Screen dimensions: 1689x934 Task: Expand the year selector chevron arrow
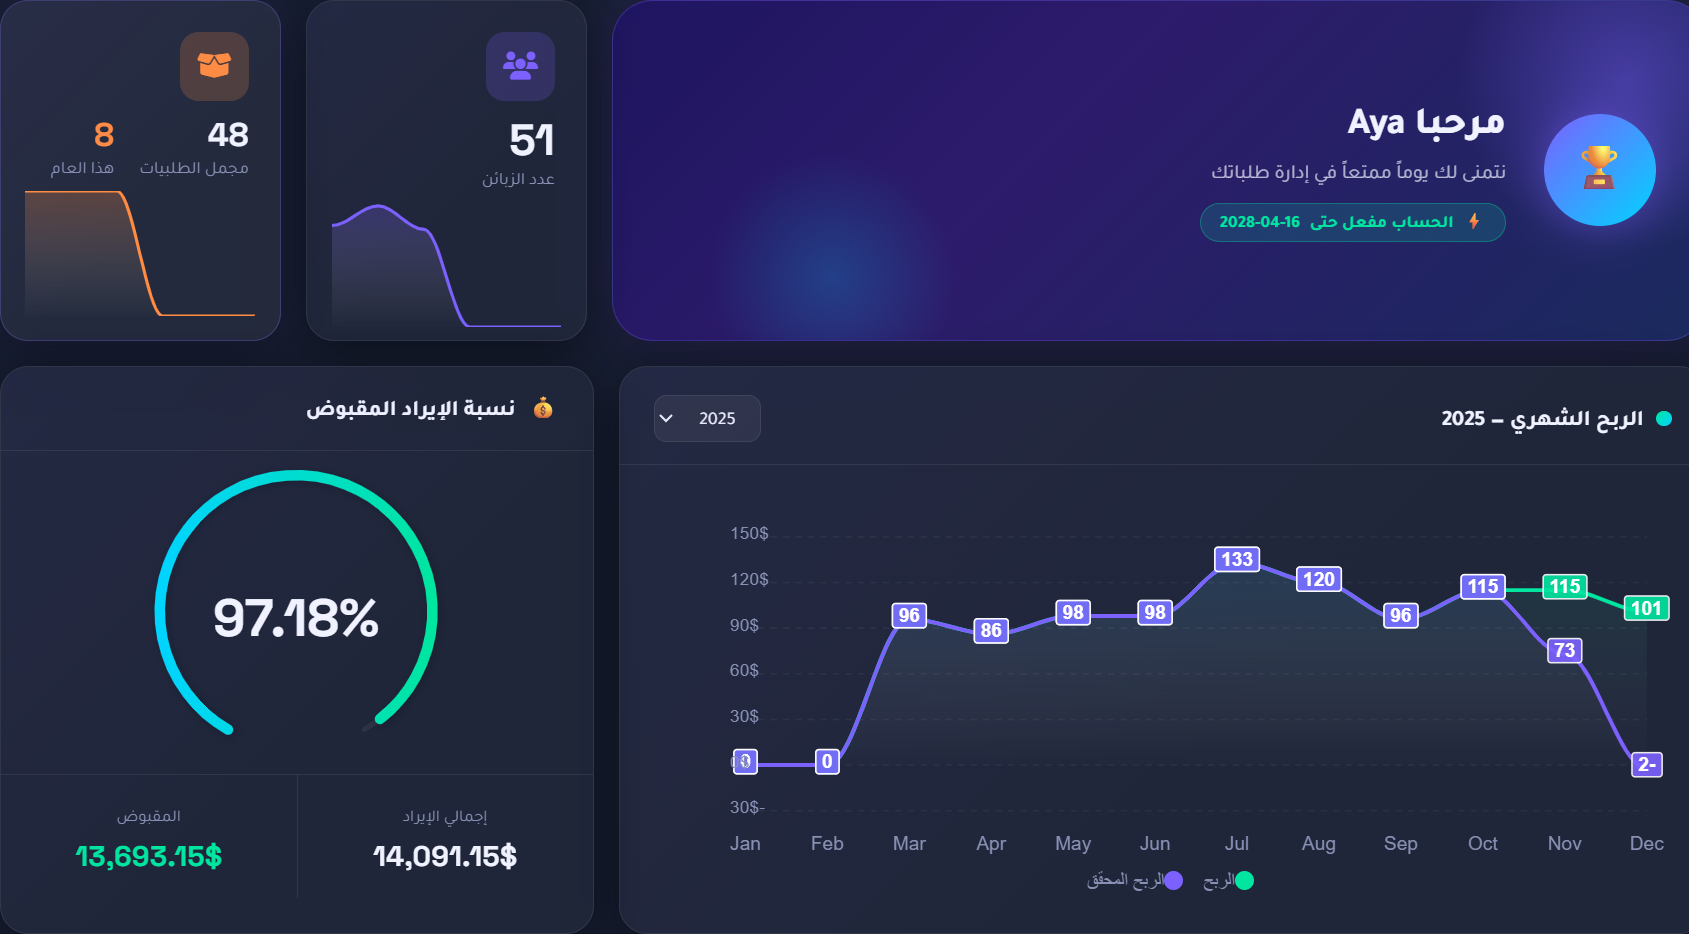[x=667, y=418]
